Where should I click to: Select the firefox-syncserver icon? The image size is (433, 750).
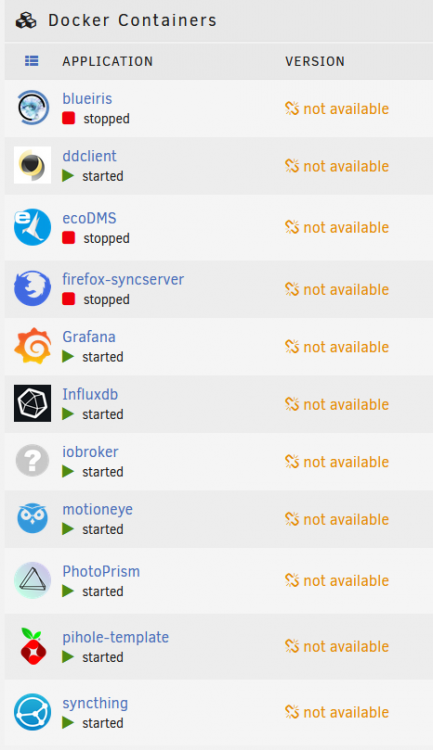pos(33,288)
